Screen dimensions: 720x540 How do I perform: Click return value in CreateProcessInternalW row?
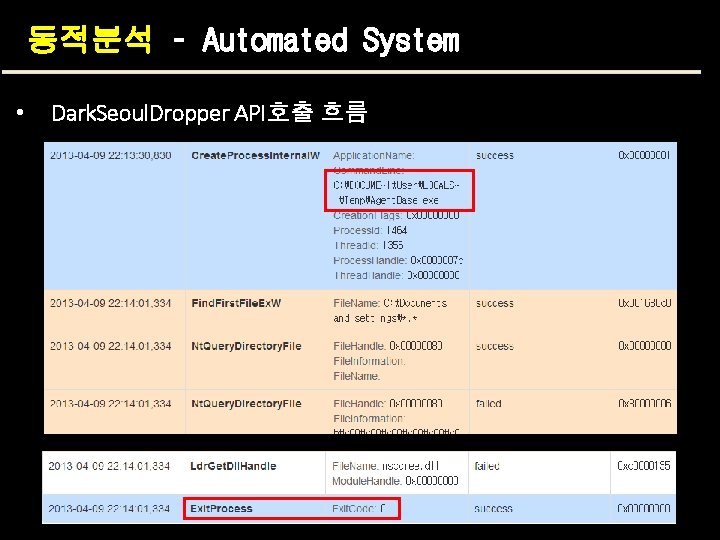(x=644, y=155)
